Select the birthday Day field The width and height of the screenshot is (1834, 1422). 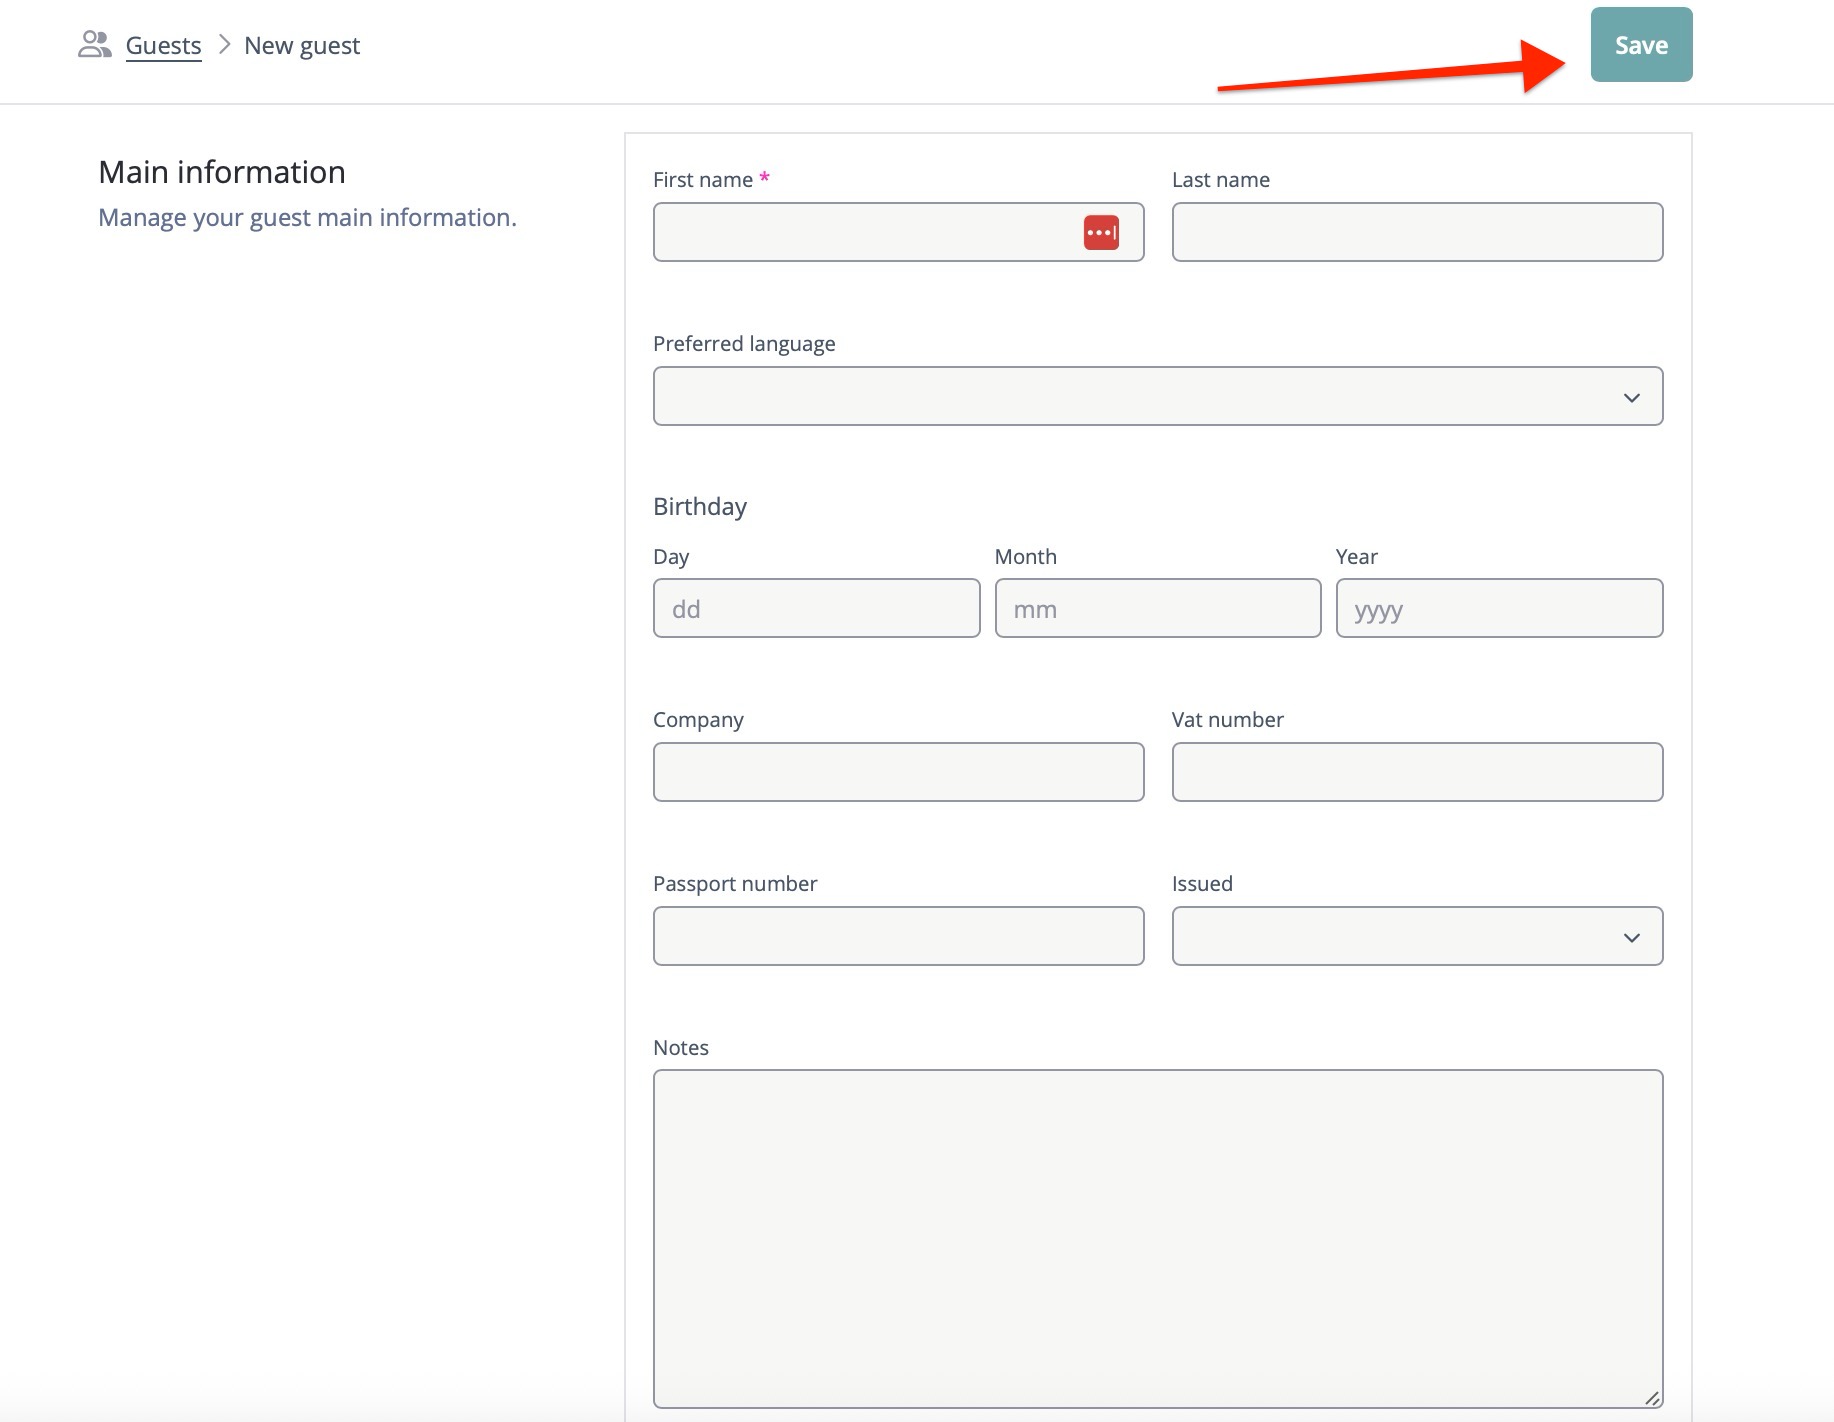coord(816,609)
